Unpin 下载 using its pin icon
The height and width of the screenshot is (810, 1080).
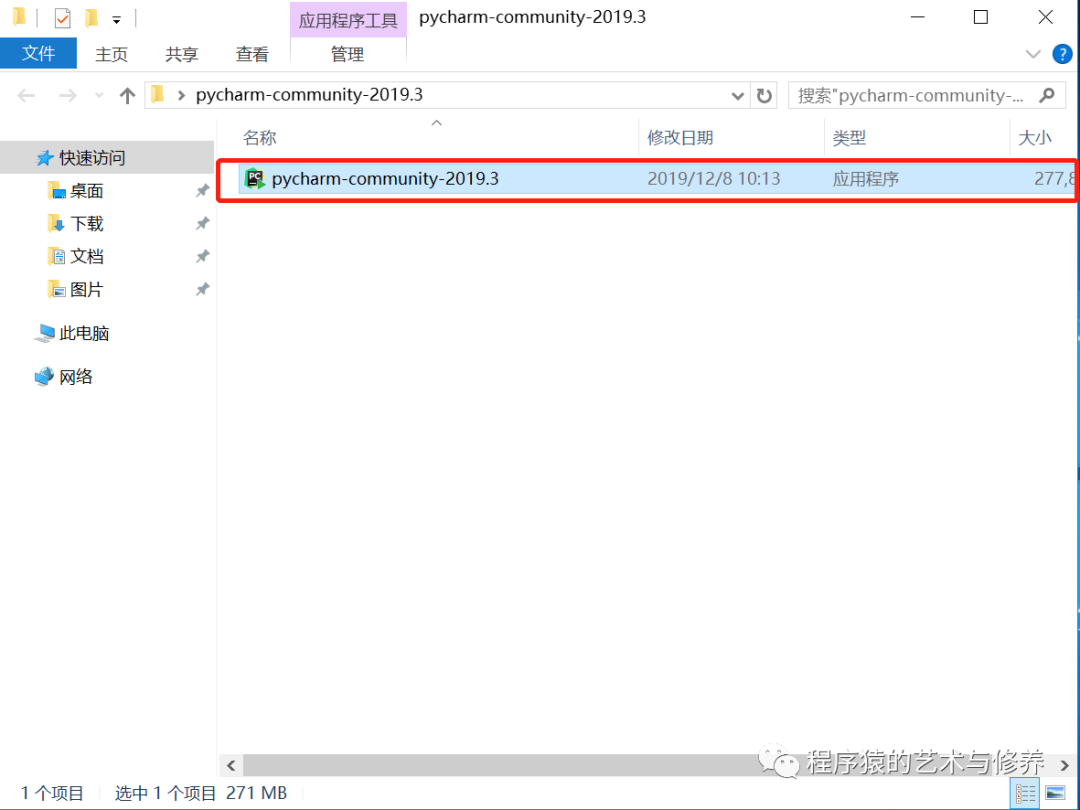(202, 223)
